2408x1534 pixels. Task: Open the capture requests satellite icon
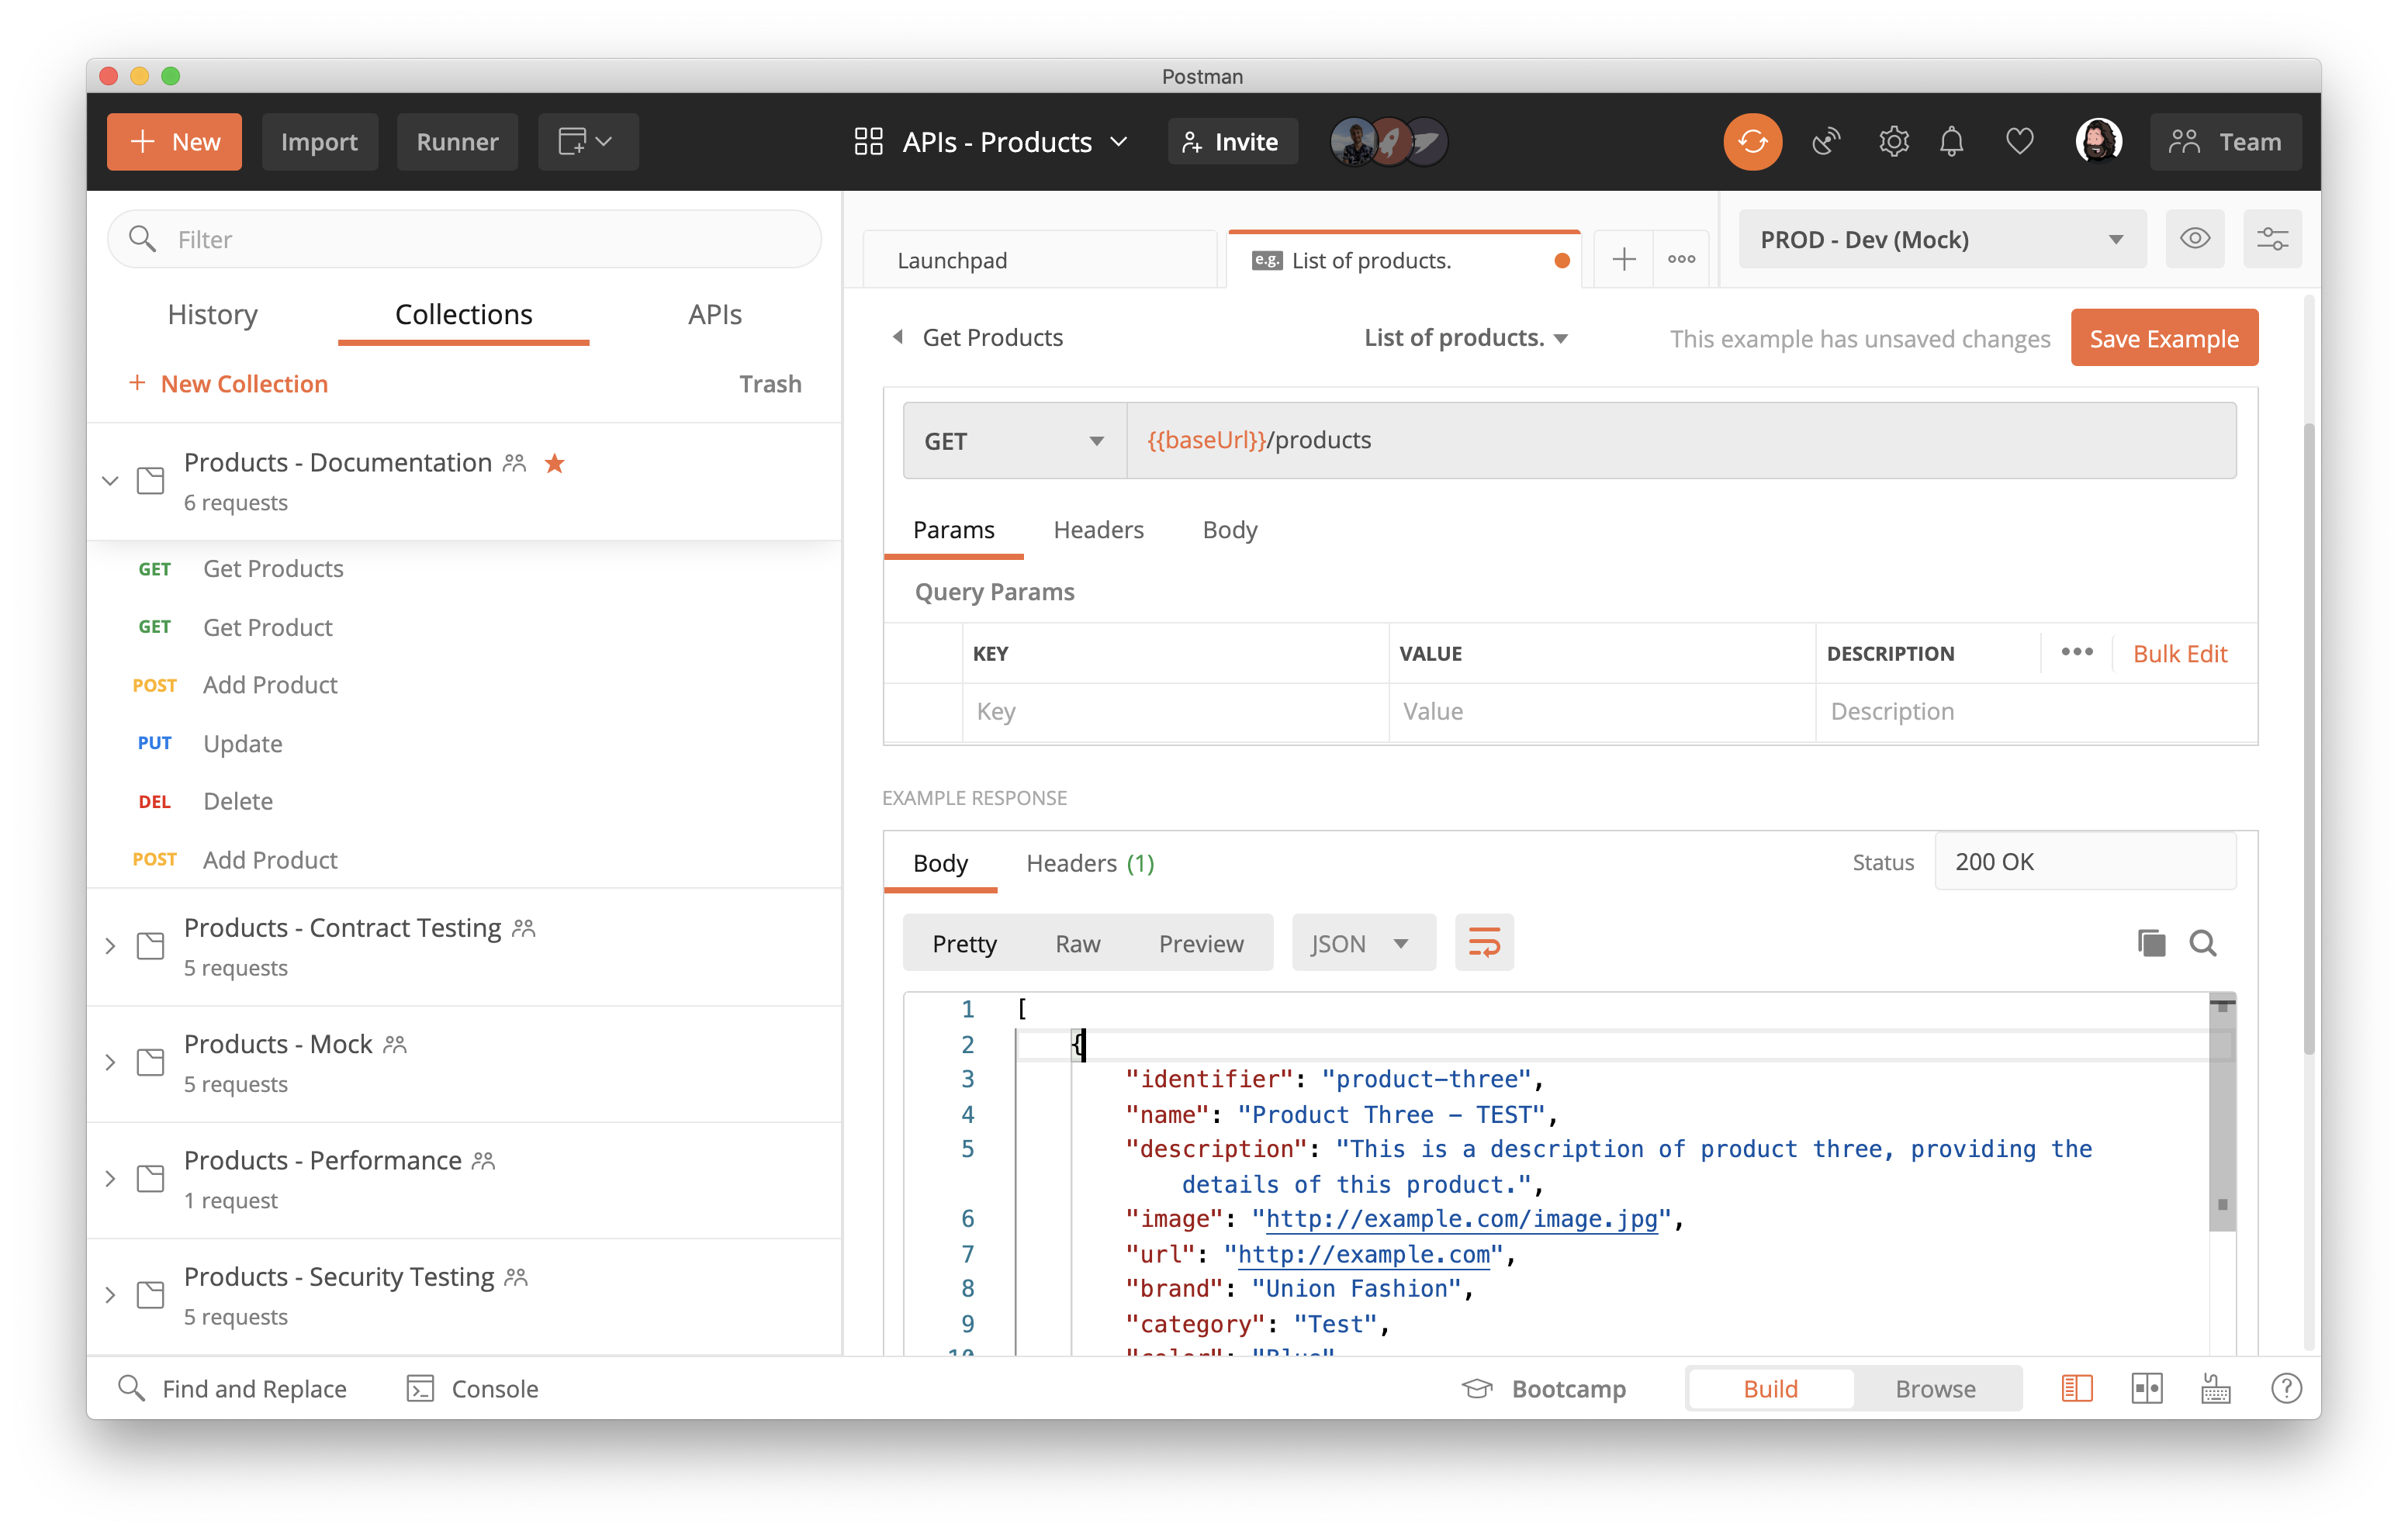tap(1826, 141)
